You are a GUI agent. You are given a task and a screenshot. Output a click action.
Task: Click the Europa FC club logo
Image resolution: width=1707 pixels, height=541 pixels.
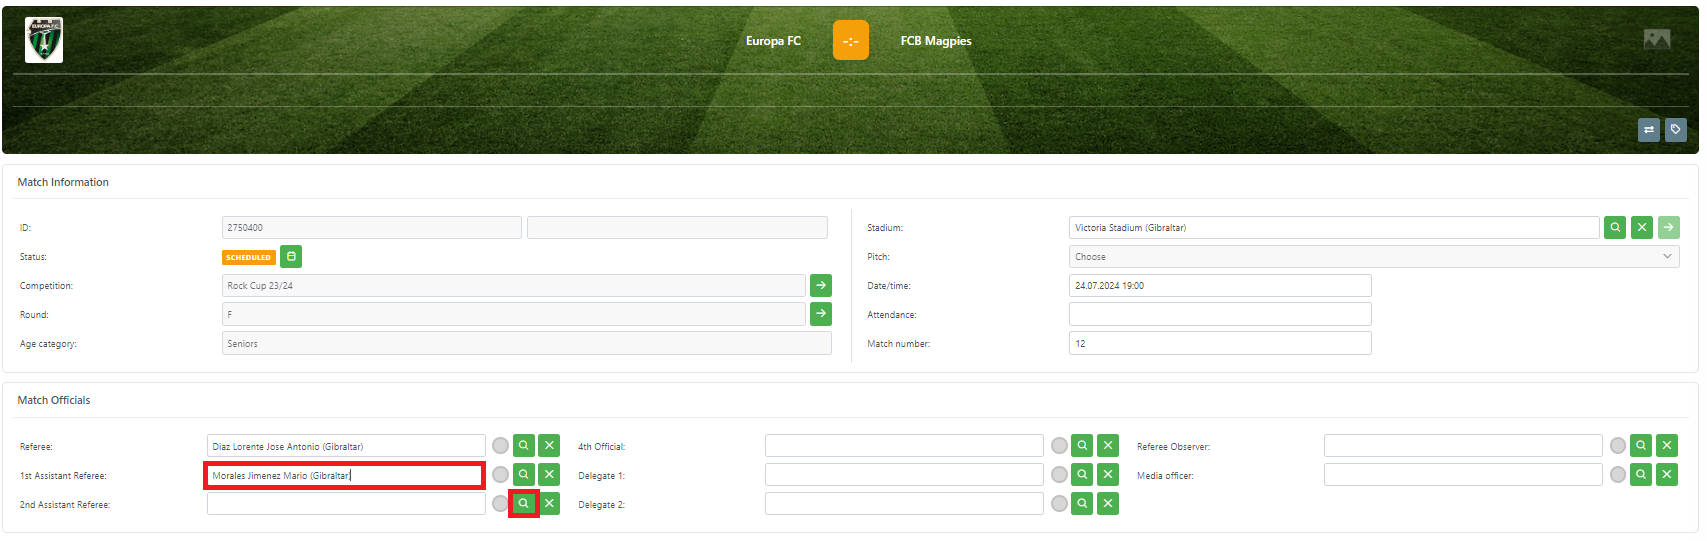pyautogui.click(x=44, y=41)
